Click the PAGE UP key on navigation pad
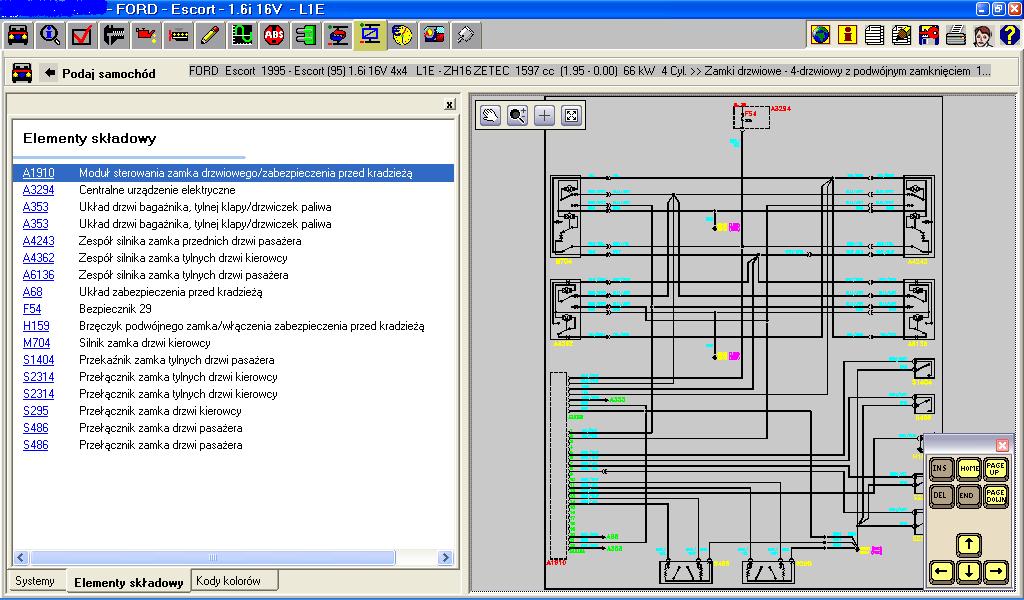 [995, 468]
